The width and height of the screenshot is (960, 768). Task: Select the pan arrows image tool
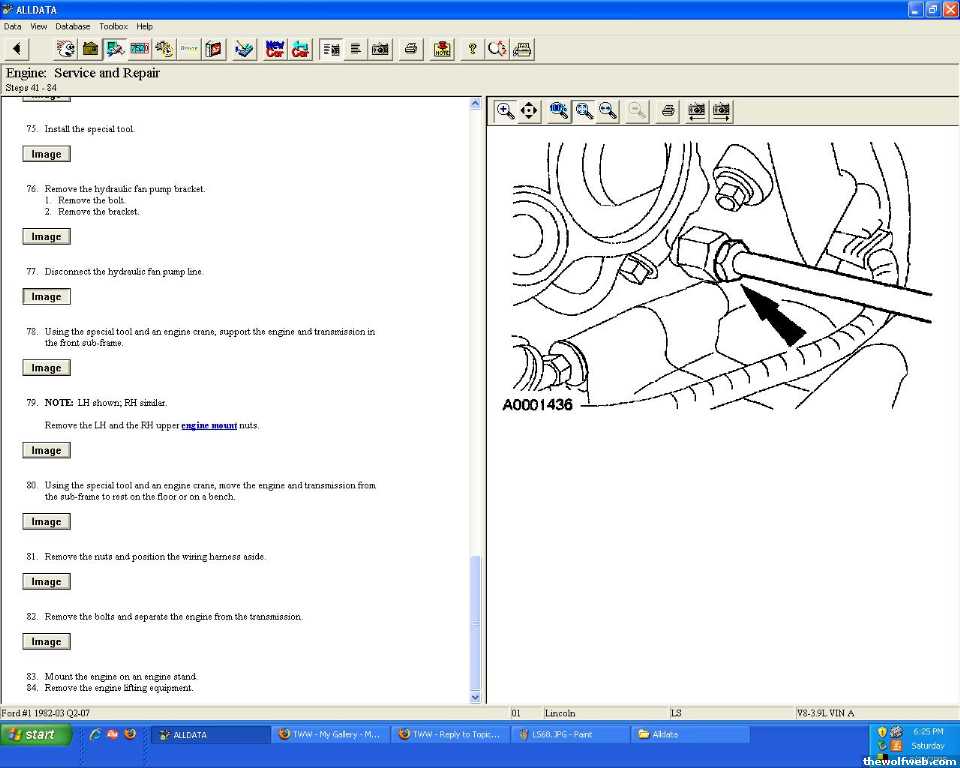tap(530, 111)
